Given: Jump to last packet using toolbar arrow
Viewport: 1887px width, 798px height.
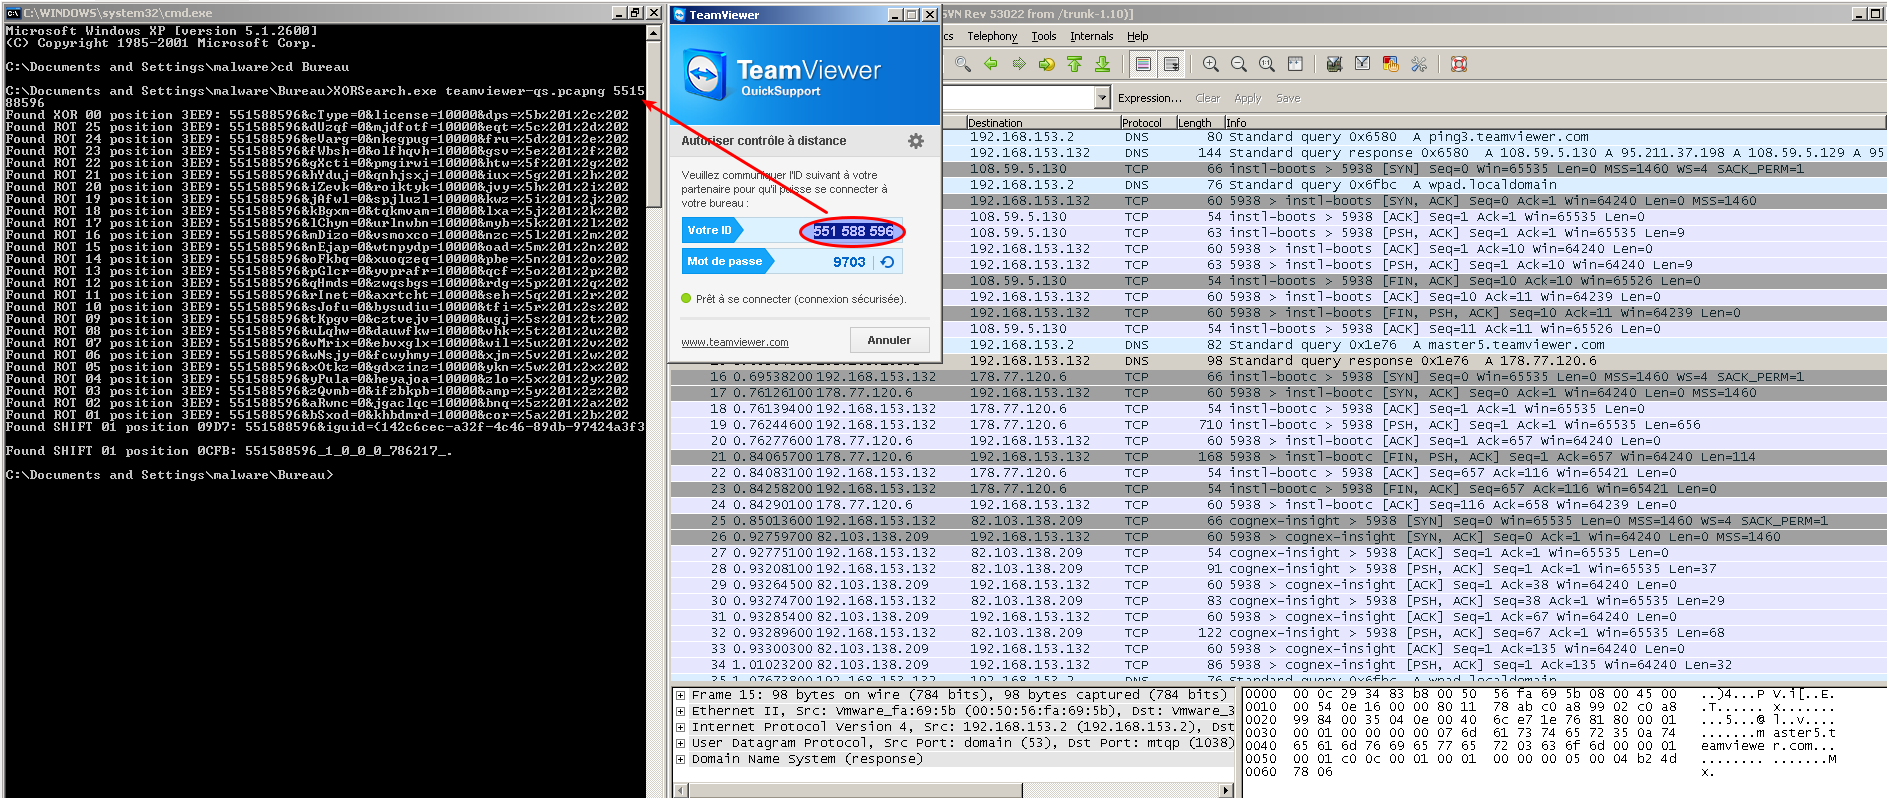Looking at the screenshot, I should (1102, 64).
